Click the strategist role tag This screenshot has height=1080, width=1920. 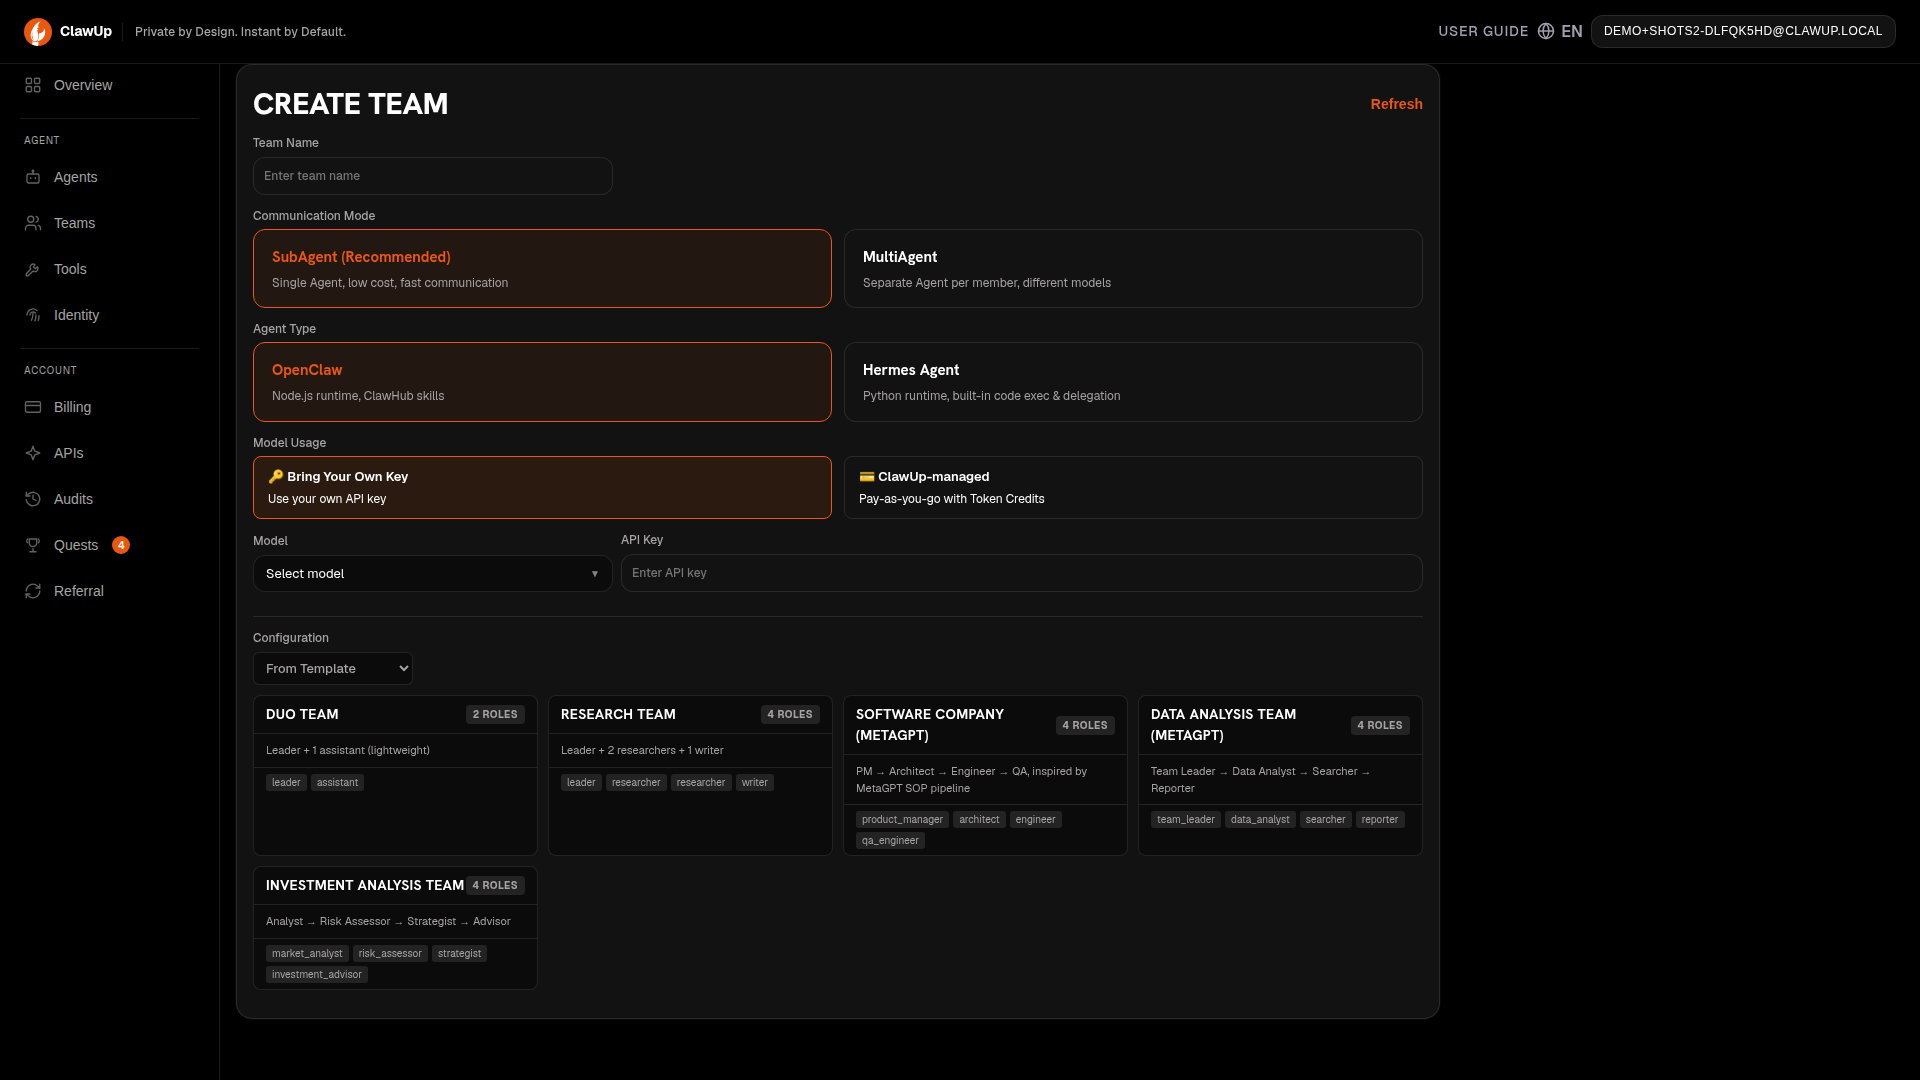[x=459, y=954]
